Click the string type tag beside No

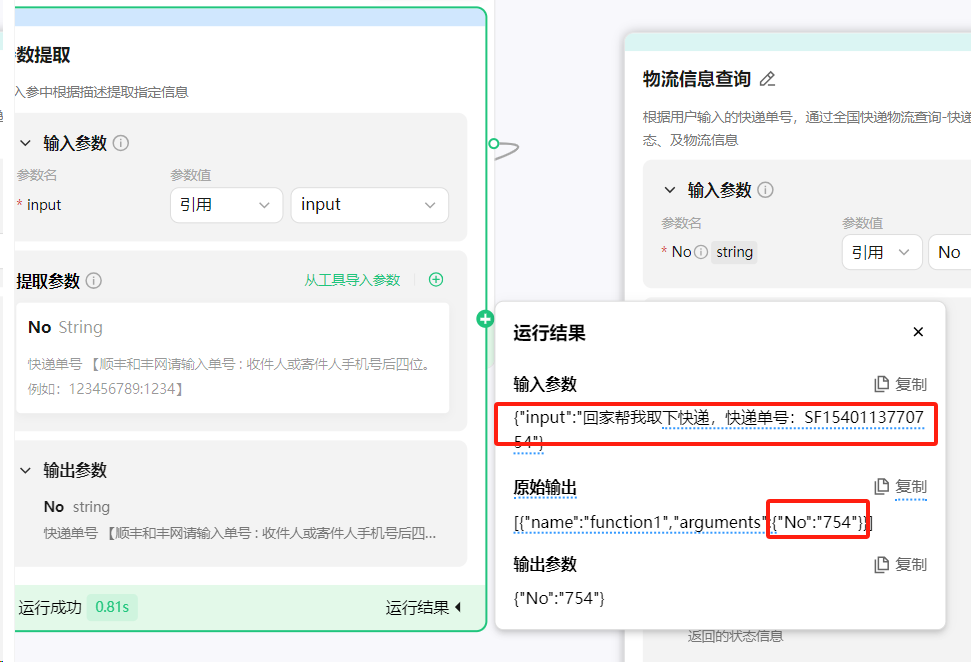734,252
